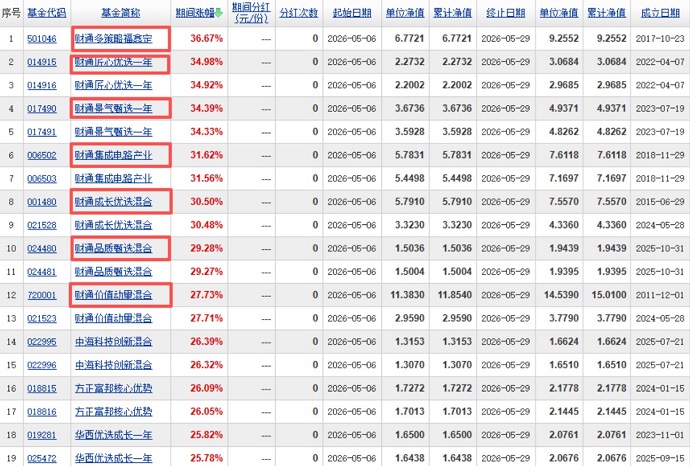Click the green sort arrow beside 期间涨幅
Viewport: 690px width, 466px height.
(219, 13)
